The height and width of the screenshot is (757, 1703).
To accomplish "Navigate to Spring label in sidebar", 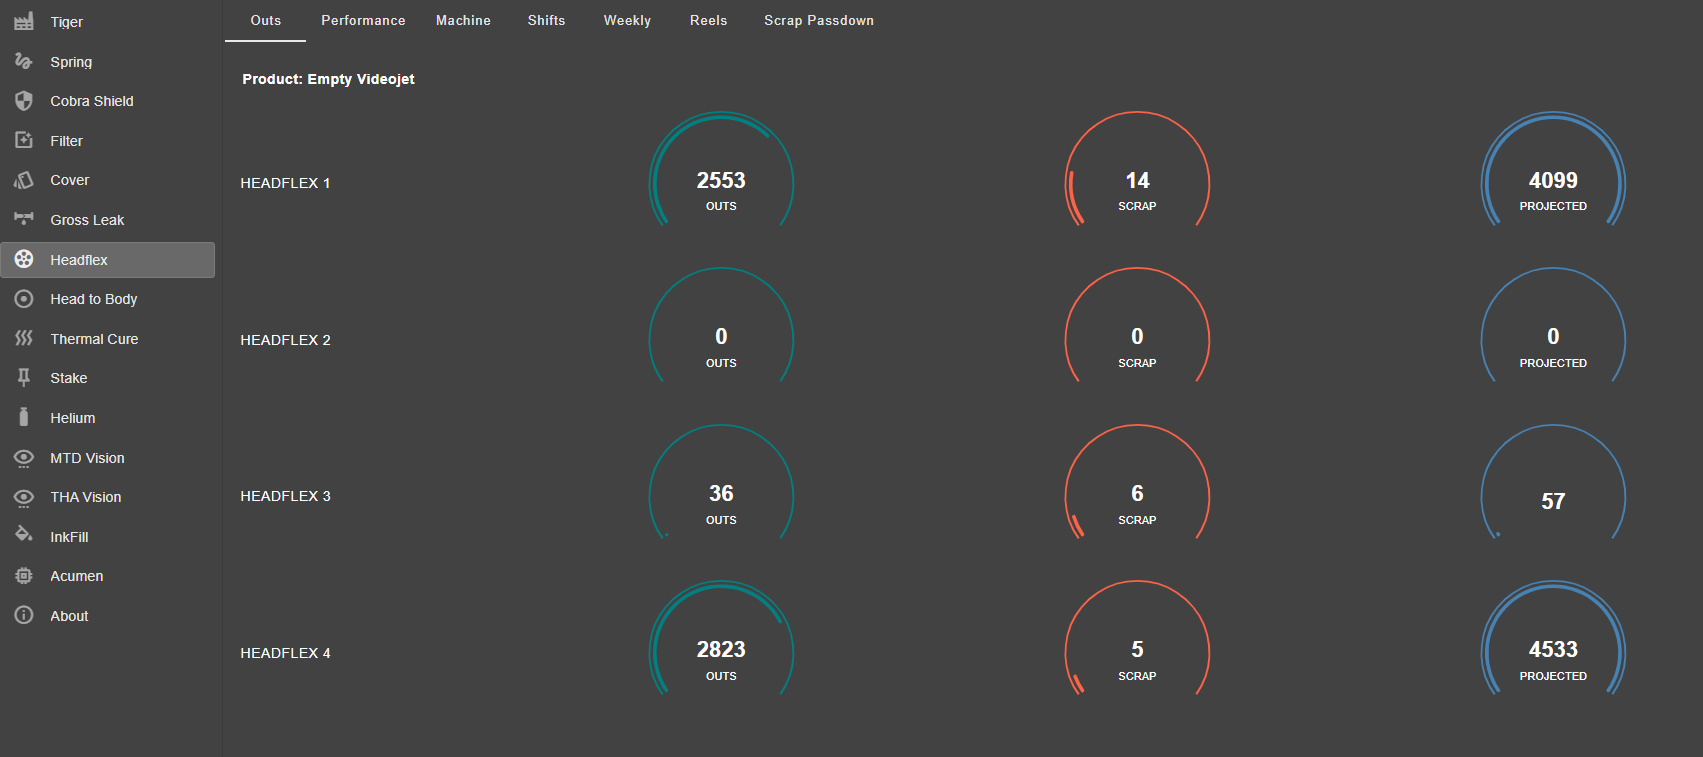I will click(x=71, y=62).
